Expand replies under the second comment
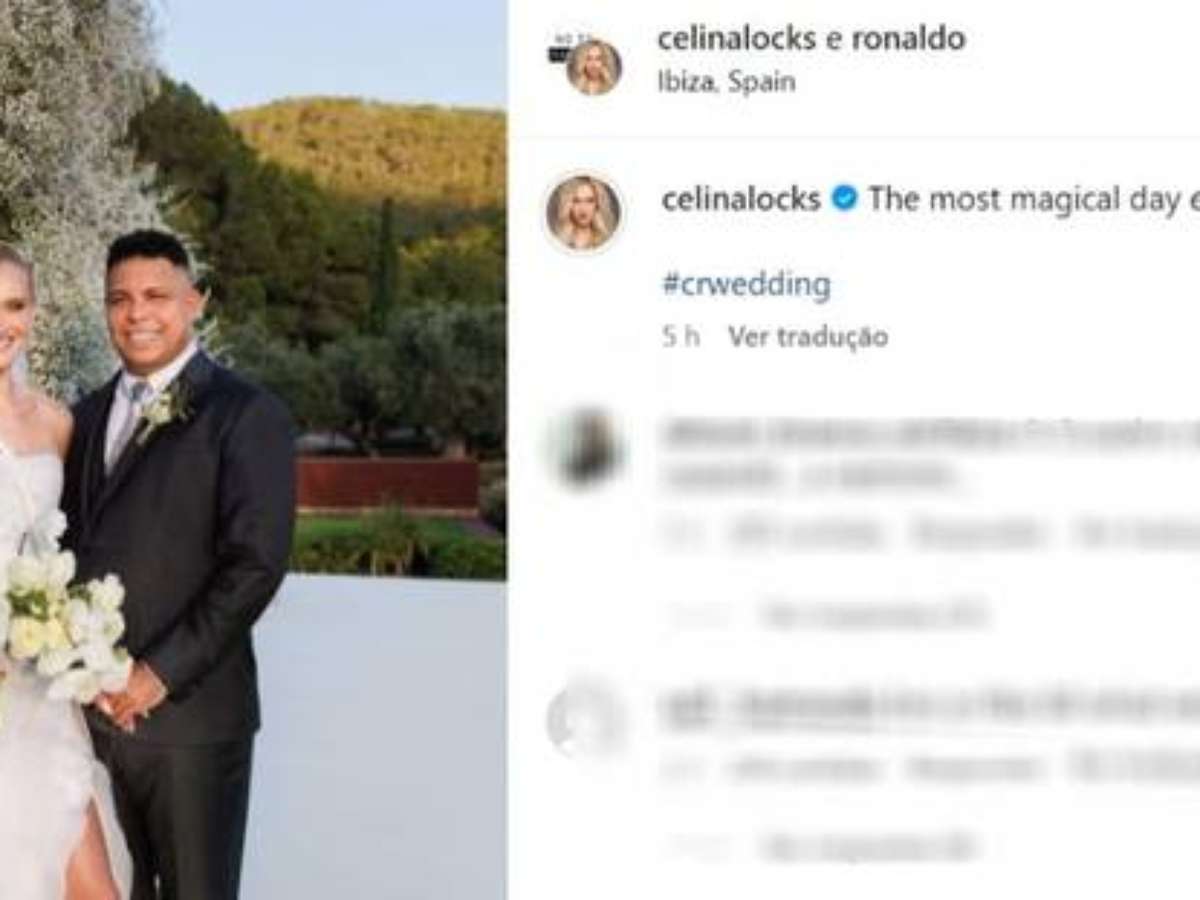This screenshot has height=900, width=1200. click(868, 847)
